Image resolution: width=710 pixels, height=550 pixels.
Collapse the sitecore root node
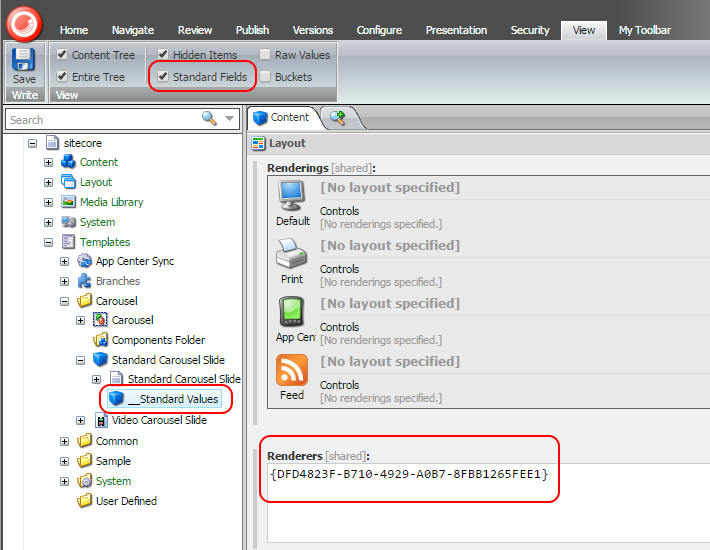click(33, 143)
